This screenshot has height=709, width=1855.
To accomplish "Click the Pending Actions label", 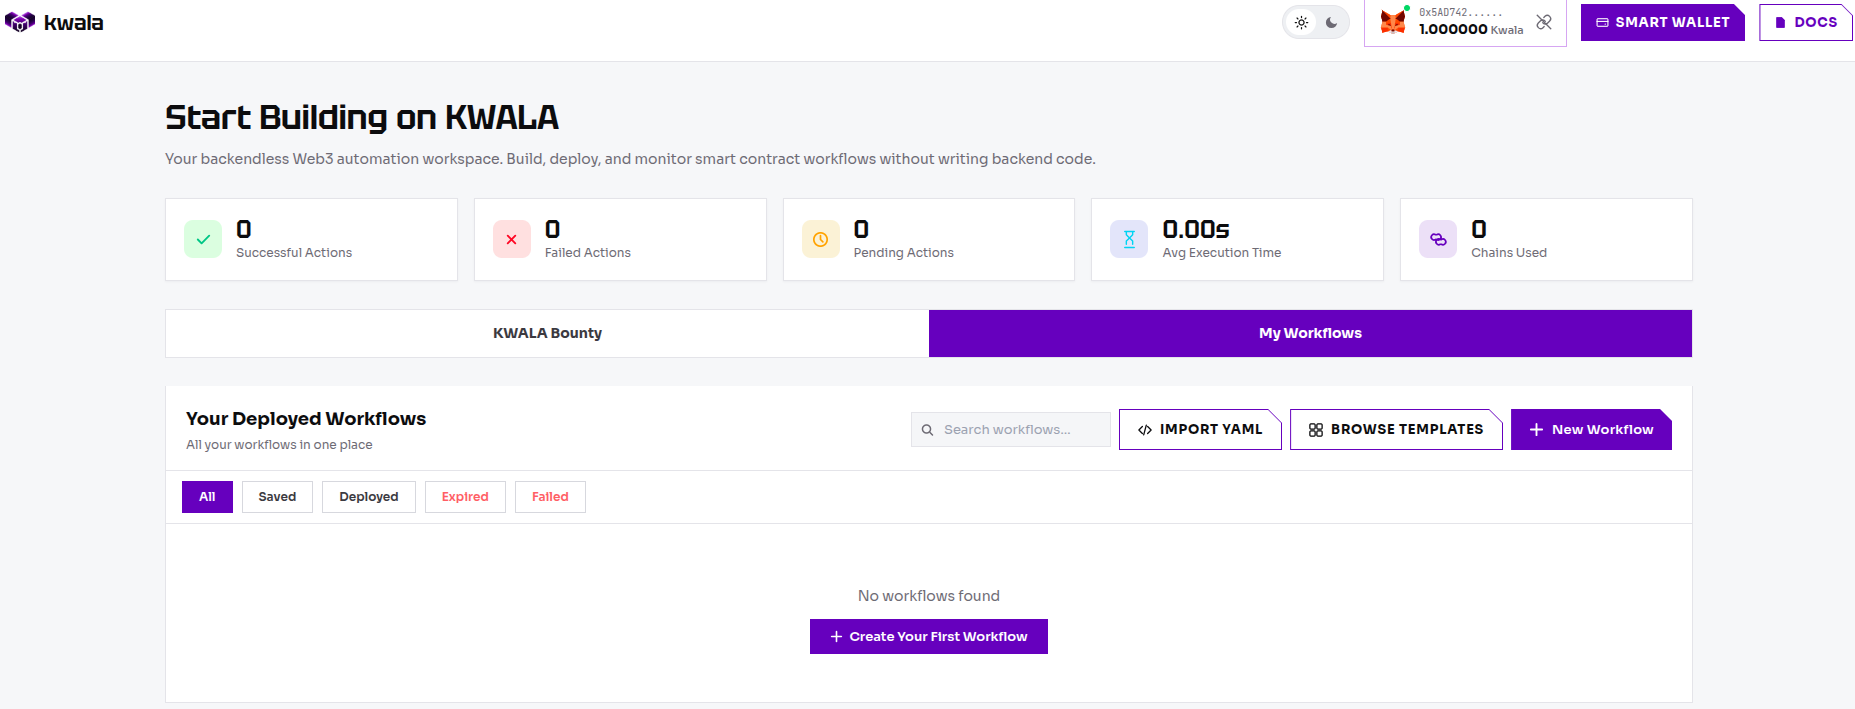I will click(904, 253).
